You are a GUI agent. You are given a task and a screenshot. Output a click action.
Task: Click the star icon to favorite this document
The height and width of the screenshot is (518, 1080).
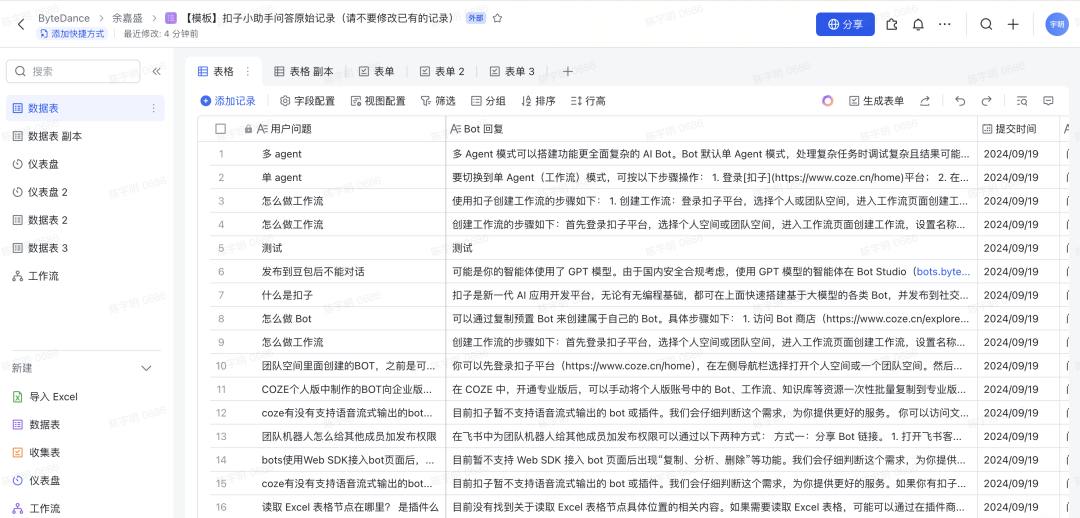[498, 18]
